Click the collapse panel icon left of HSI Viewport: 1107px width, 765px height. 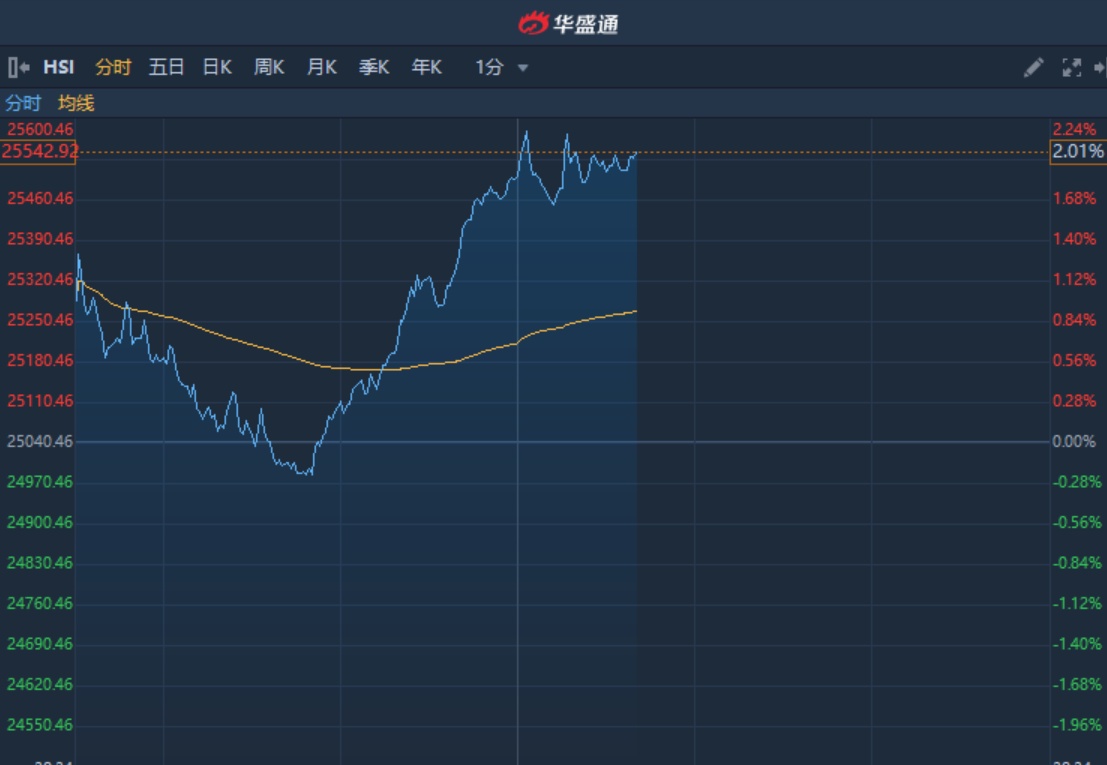[18, 68]
